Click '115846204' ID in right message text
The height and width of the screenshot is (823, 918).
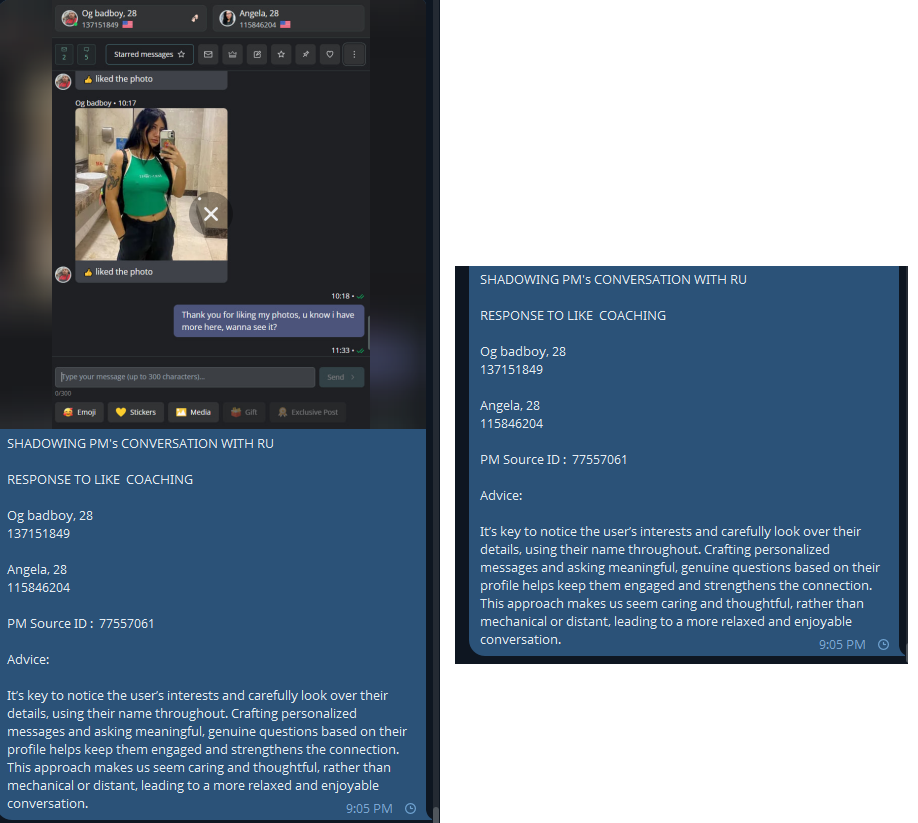512,424
